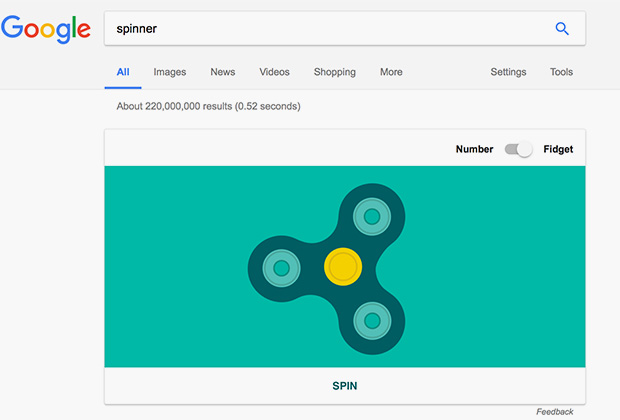Open the Tools search filters

click(x=561, y=72)
